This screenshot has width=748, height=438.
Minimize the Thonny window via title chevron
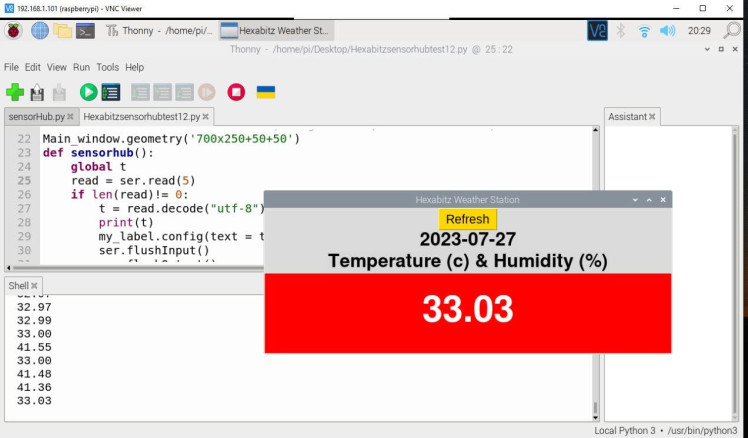coord(707,50)
